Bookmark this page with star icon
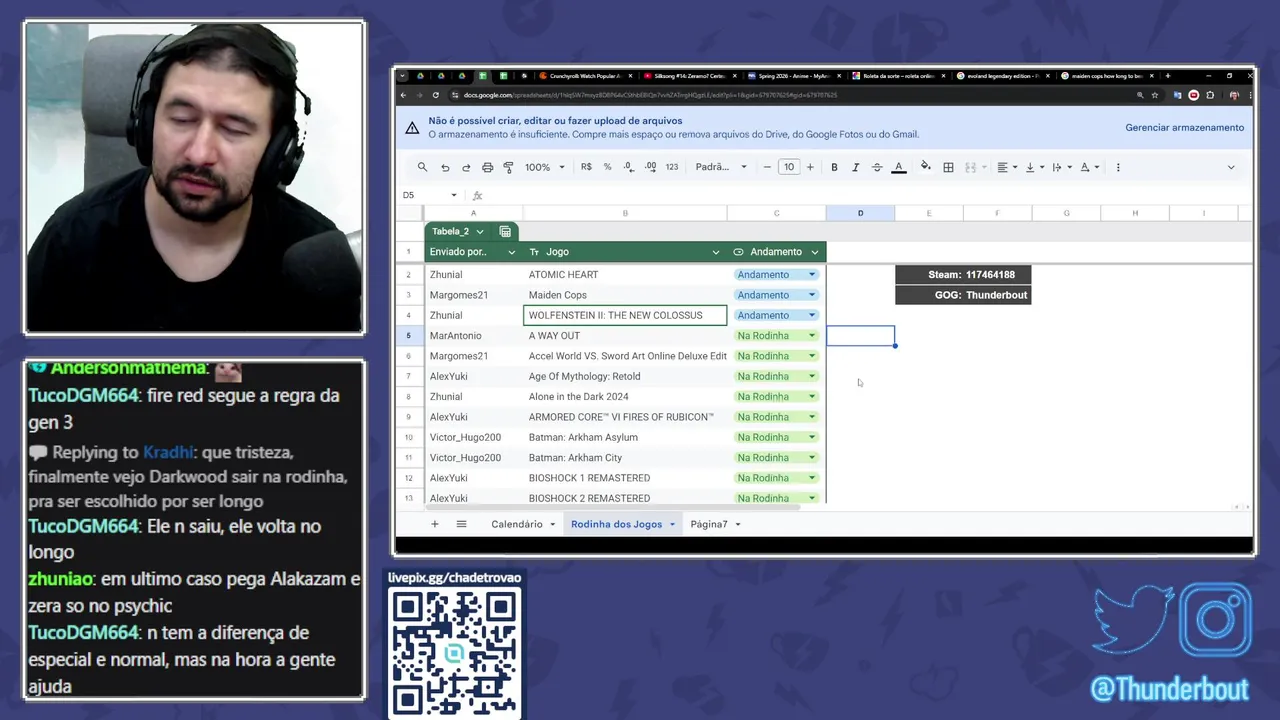1280x720 pixels. pyautogui.click(x=1155, y=95)
